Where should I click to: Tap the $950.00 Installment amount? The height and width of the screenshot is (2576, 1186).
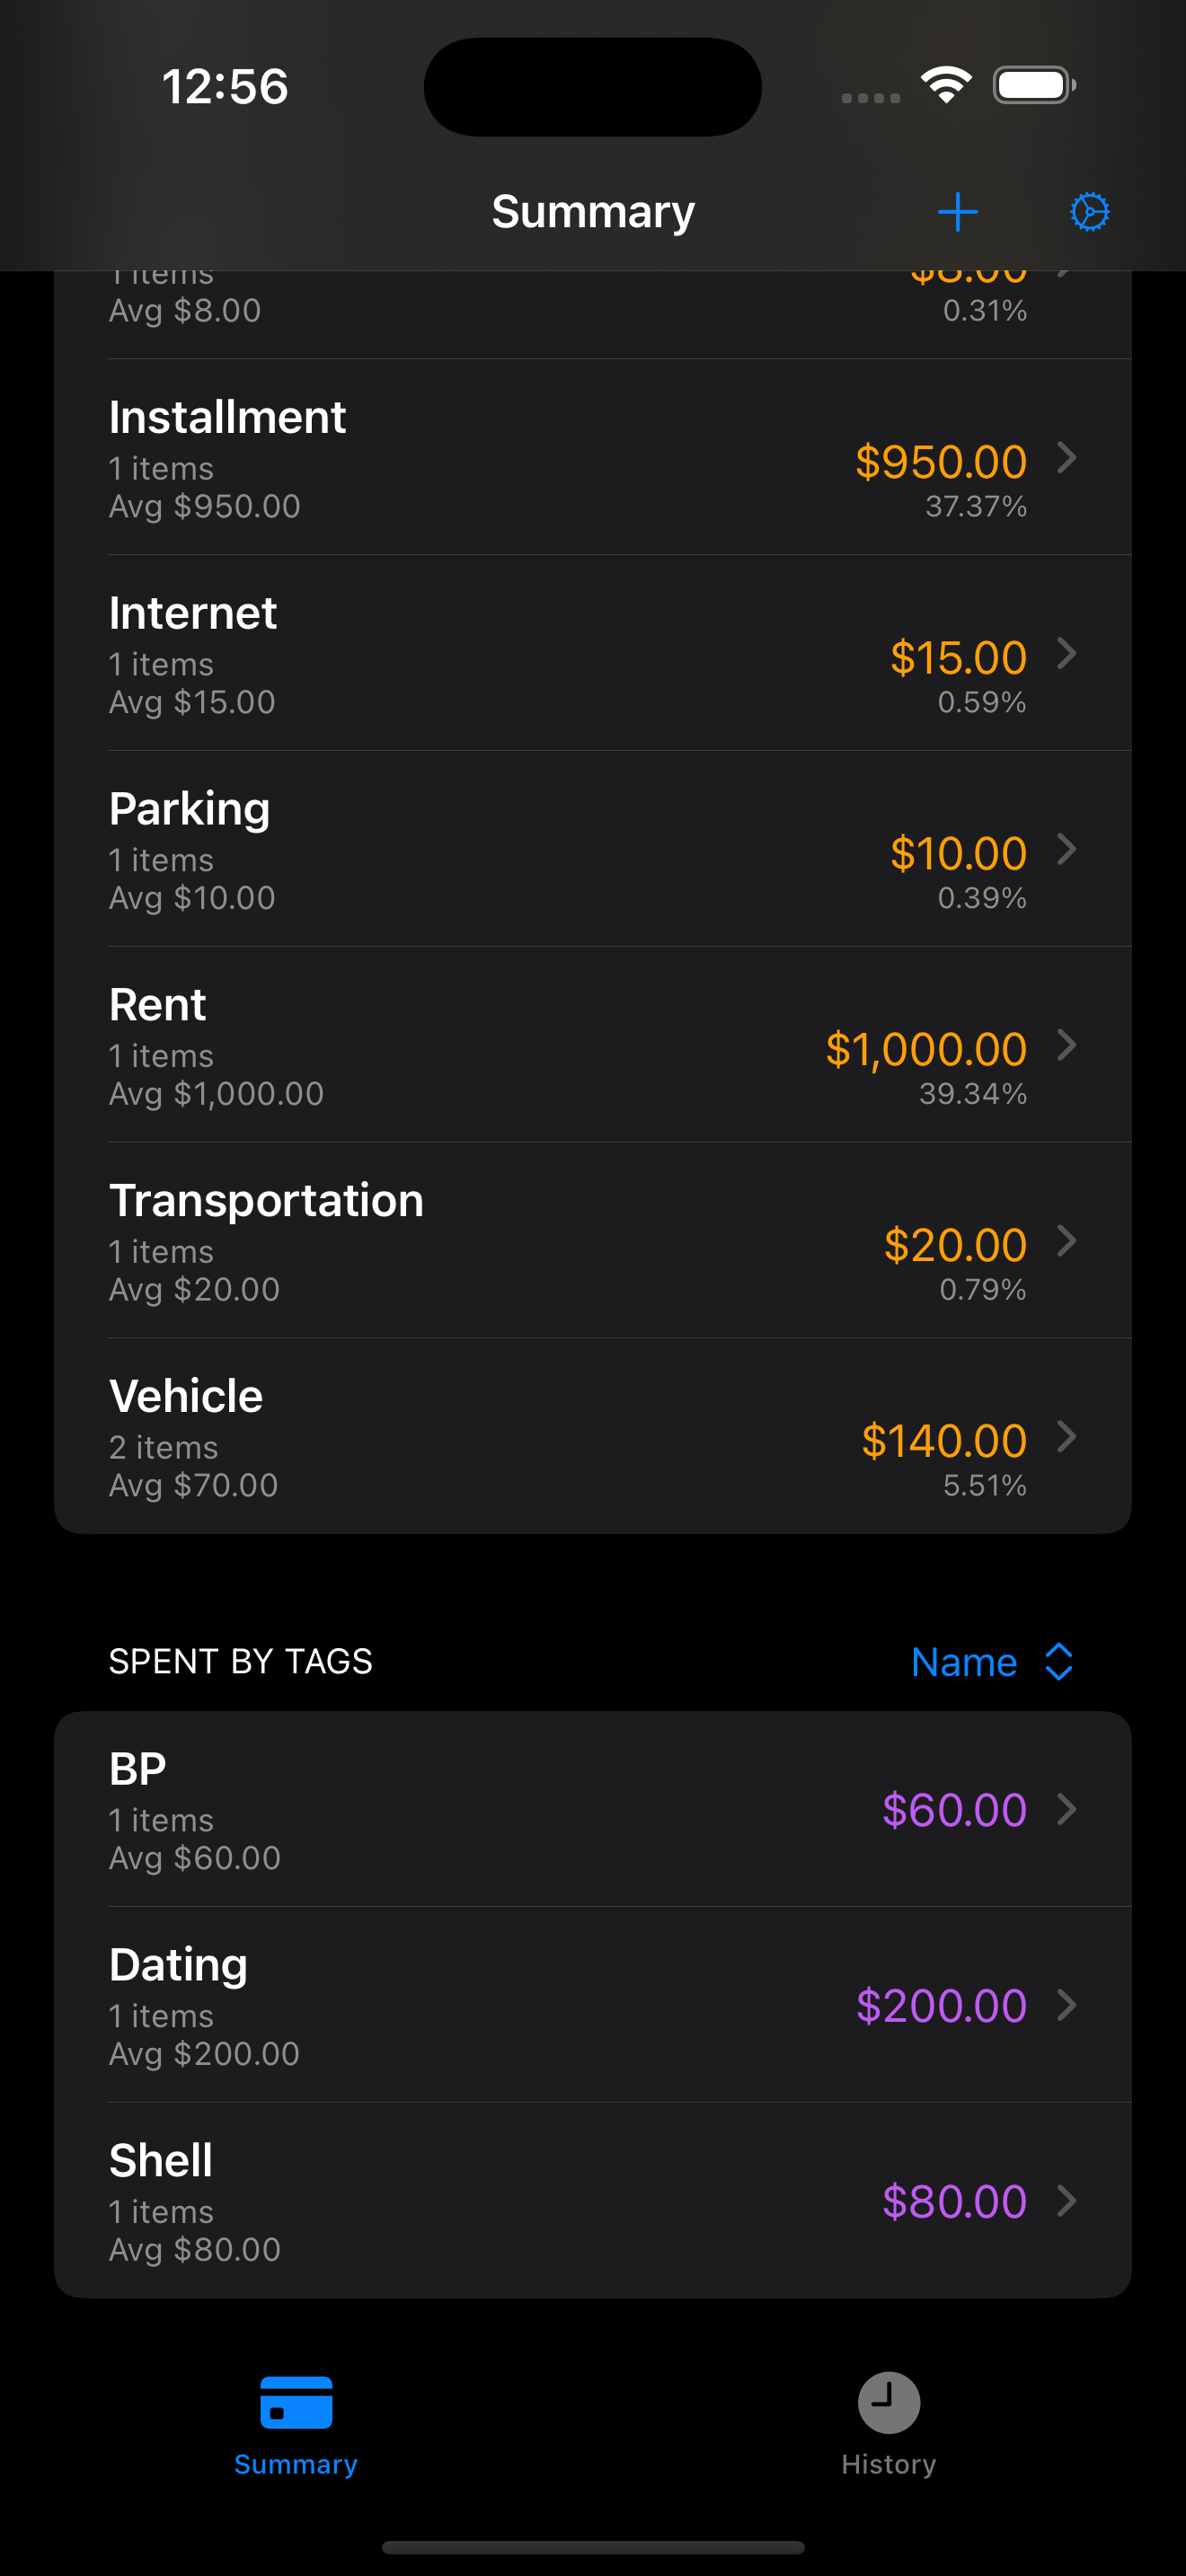[941, 462]
